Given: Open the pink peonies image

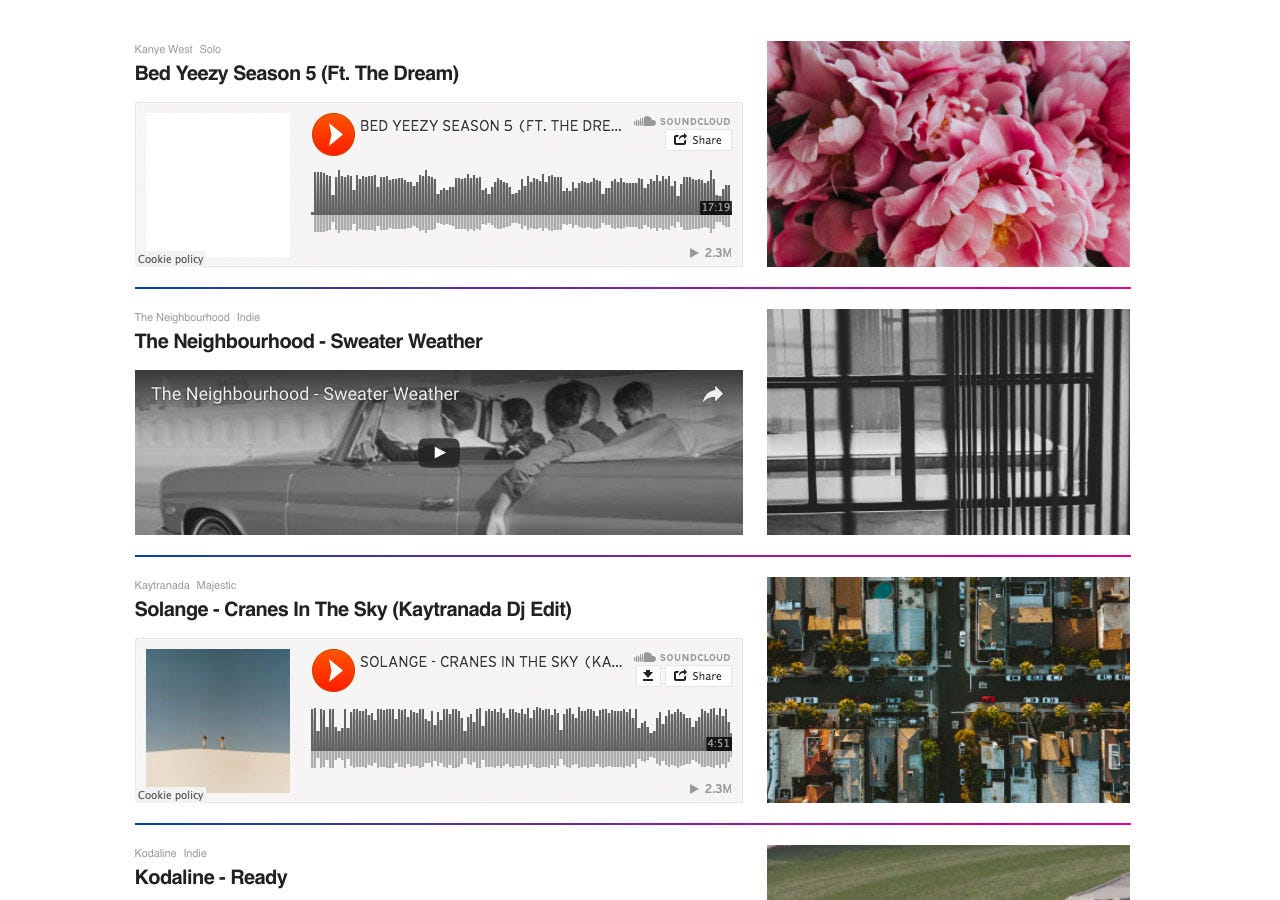Looking at the screenshot, I should tap(948, 154).
